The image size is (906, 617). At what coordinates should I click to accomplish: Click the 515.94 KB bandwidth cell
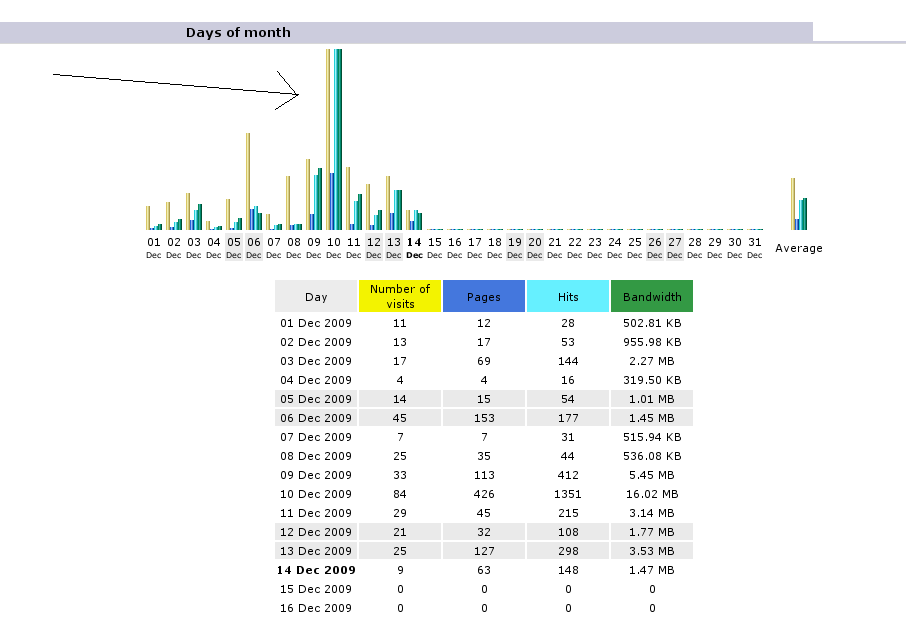[652, 437]
